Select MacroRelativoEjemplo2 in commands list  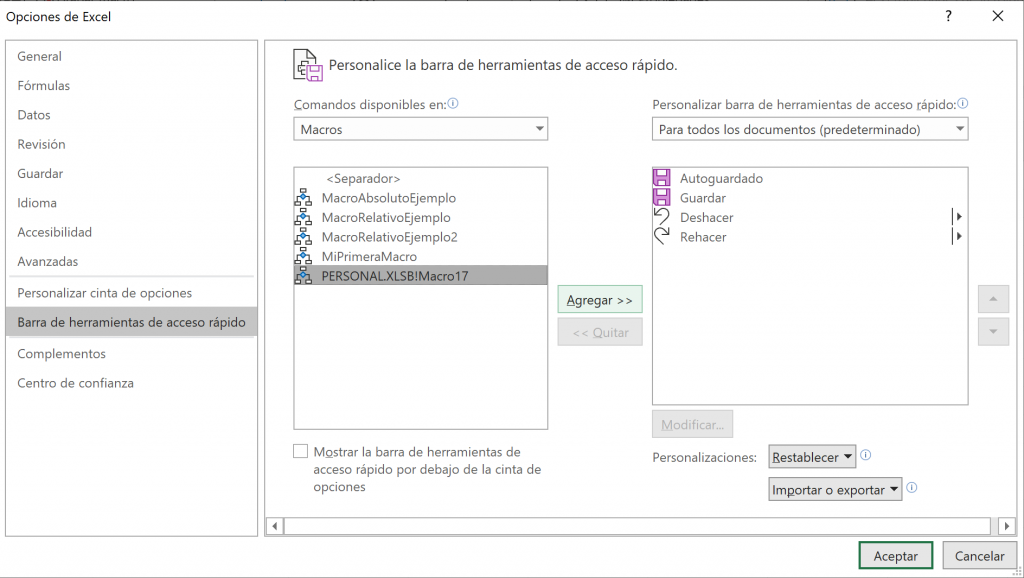(421, 237)
